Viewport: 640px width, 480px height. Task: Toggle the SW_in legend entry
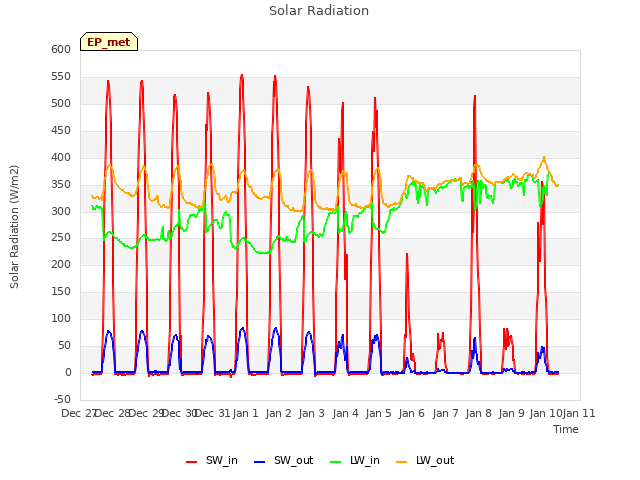(x=211, y=460)
